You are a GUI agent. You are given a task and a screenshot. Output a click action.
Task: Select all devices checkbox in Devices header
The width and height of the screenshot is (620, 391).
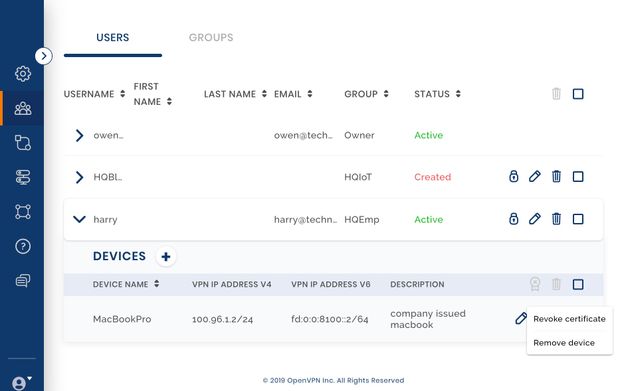pos(578,284)
